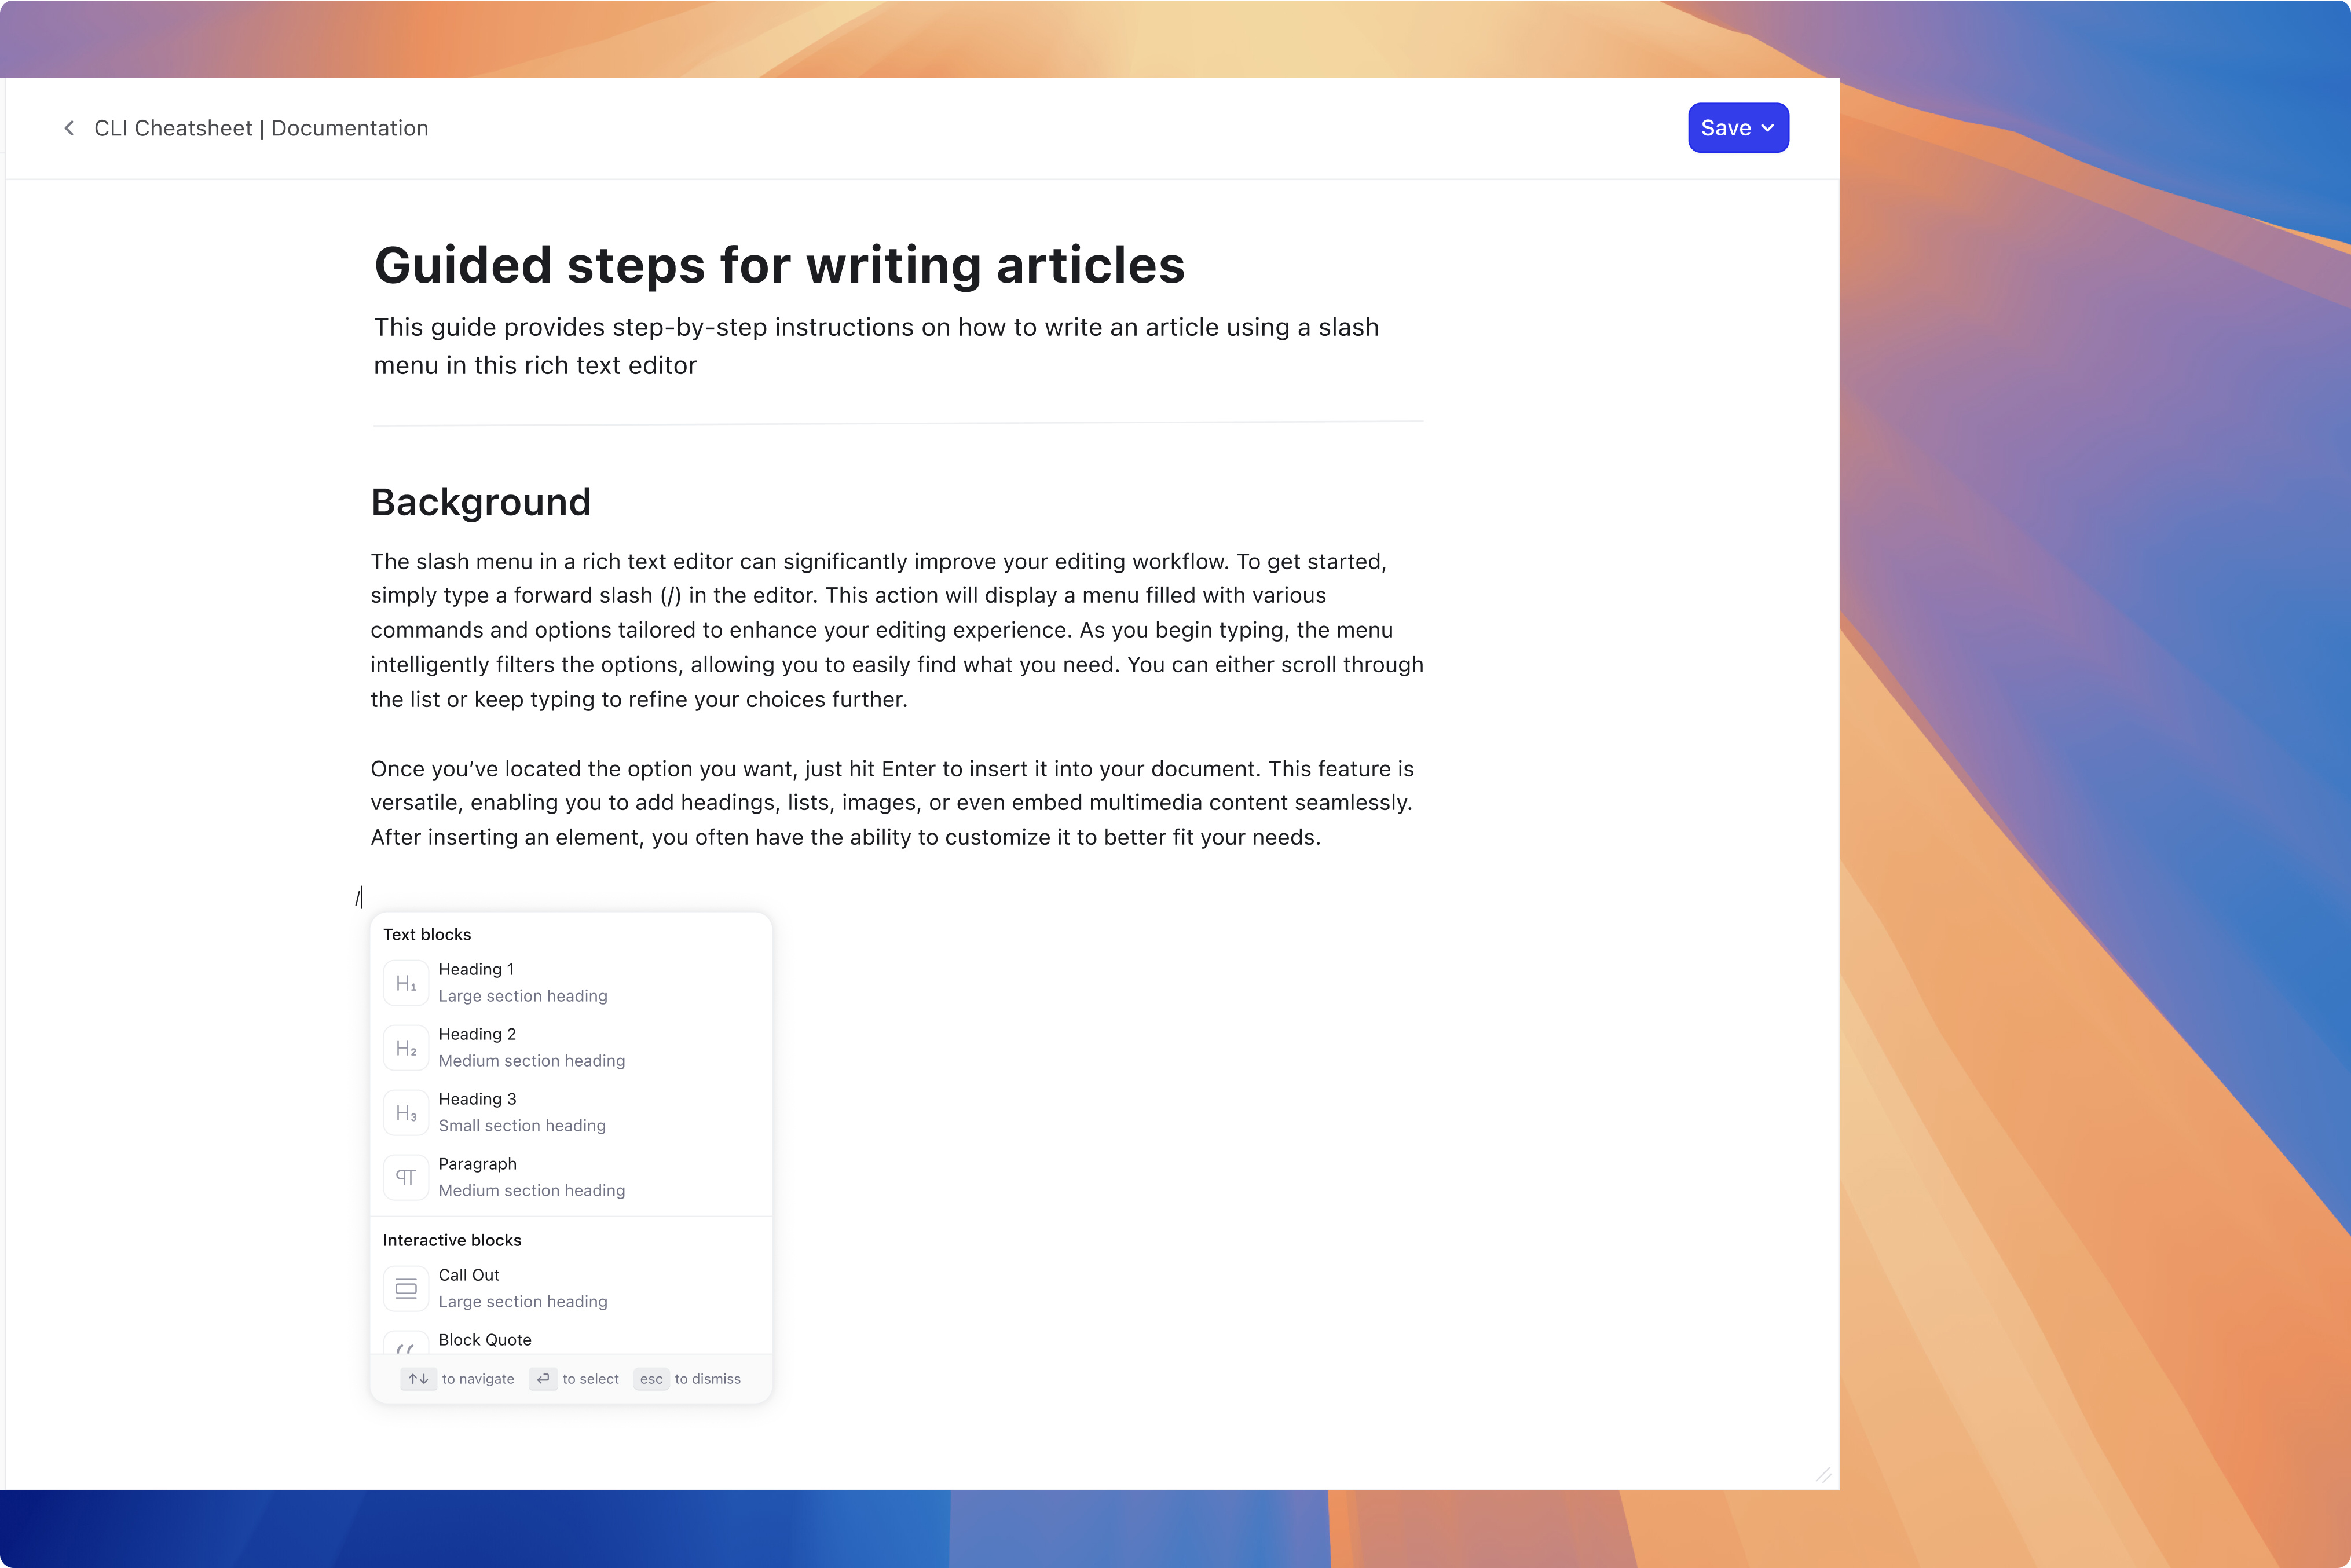Click the enter key select hint
This screenshot has width=2351, height=1568.
(x=543, y=1379)
